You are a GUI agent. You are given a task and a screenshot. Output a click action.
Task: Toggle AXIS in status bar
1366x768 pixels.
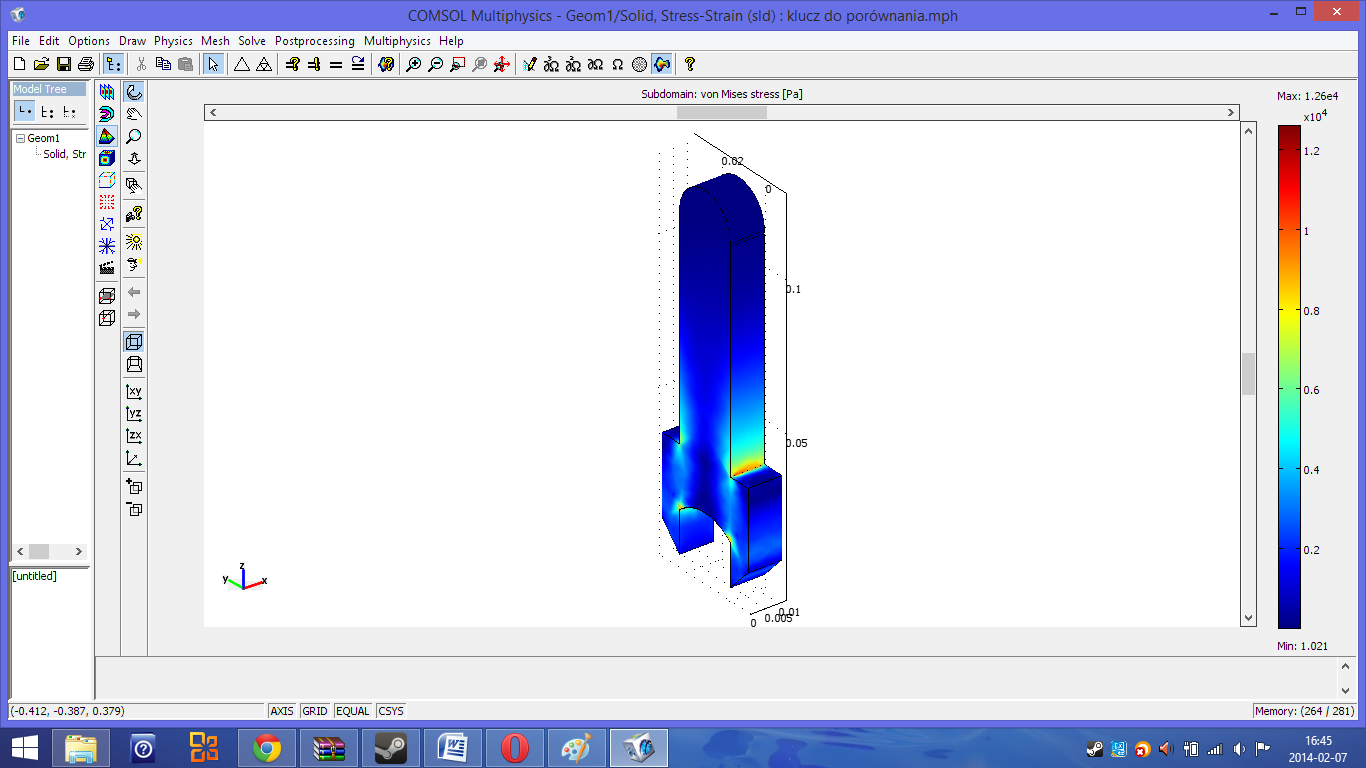pyautogui.click(x=282, y=711)
